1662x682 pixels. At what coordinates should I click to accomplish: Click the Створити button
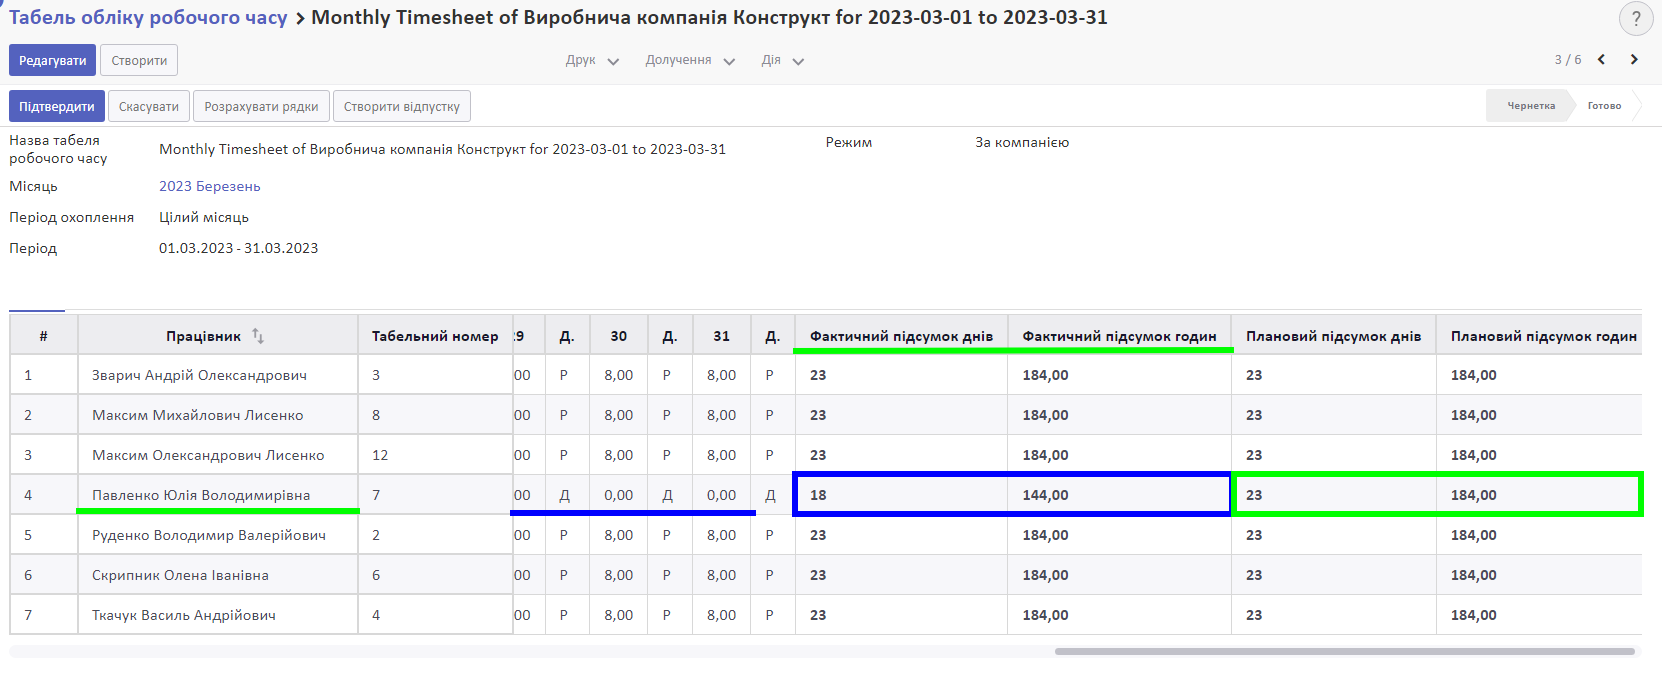point(139,60)
